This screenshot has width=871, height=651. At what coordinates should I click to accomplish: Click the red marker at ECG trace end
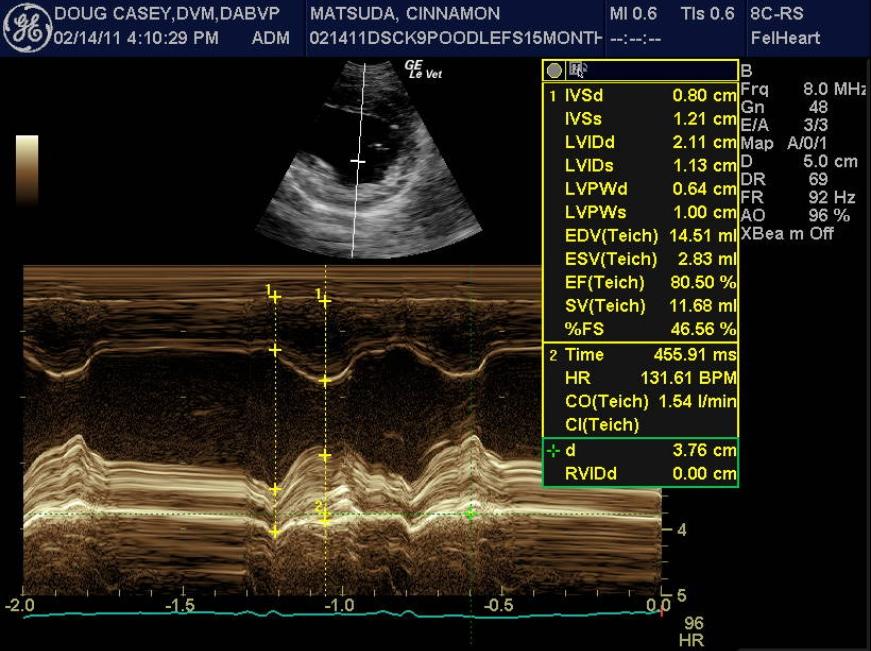pyautogui.click(x=661, y=611)
